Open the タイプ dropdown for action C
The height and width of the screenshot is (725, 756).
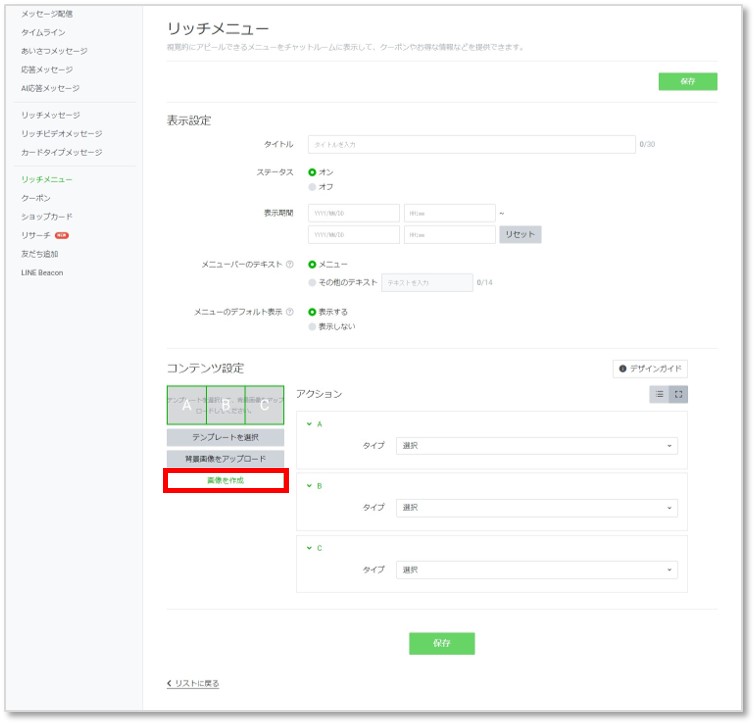[536, 570]
